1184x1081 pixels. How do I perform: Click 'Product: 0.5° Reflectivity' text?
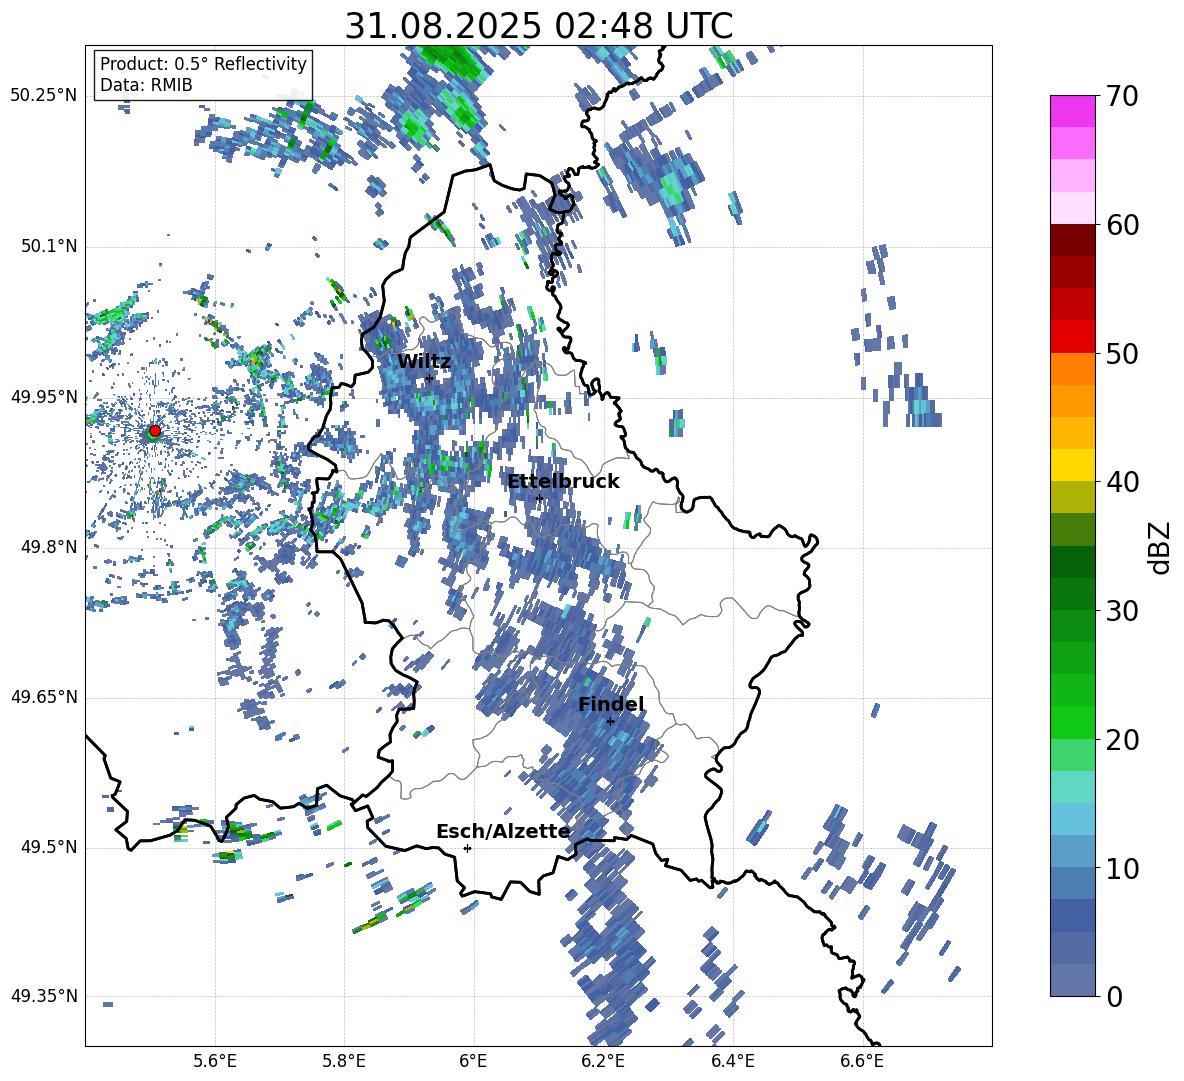pyautogui.click(x=203, y=63)
